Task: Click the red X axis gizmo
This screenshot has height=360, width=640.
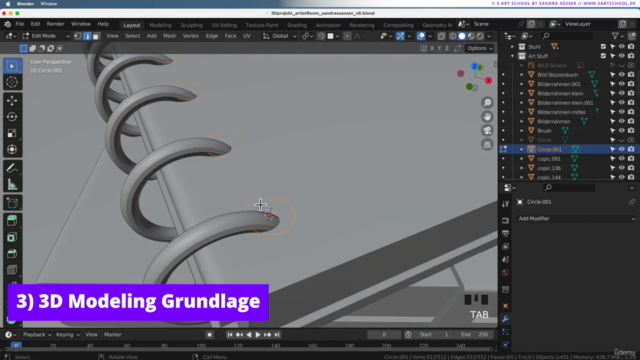Action: [488, 80]
